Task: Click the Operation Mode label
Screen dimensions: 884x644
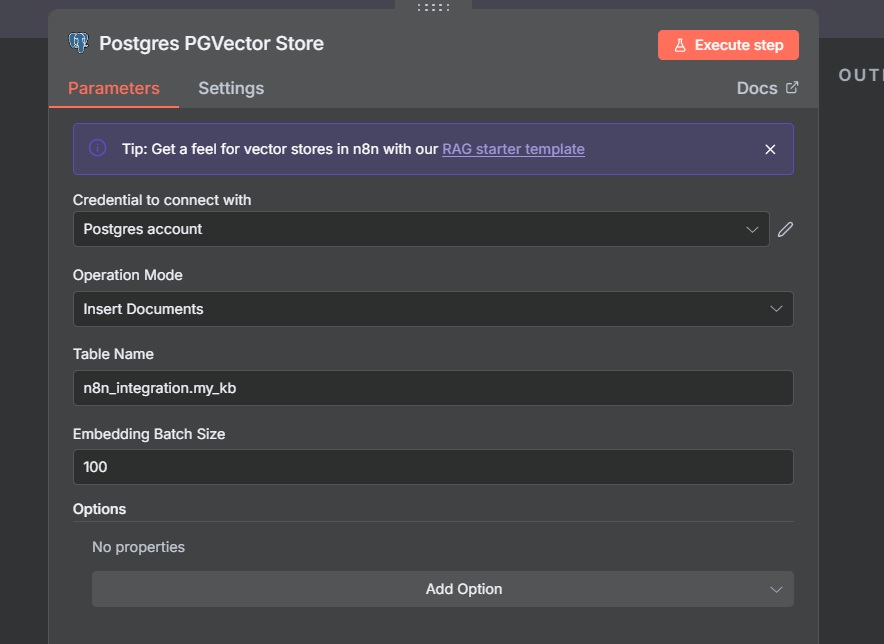Action: click(127, 275)
